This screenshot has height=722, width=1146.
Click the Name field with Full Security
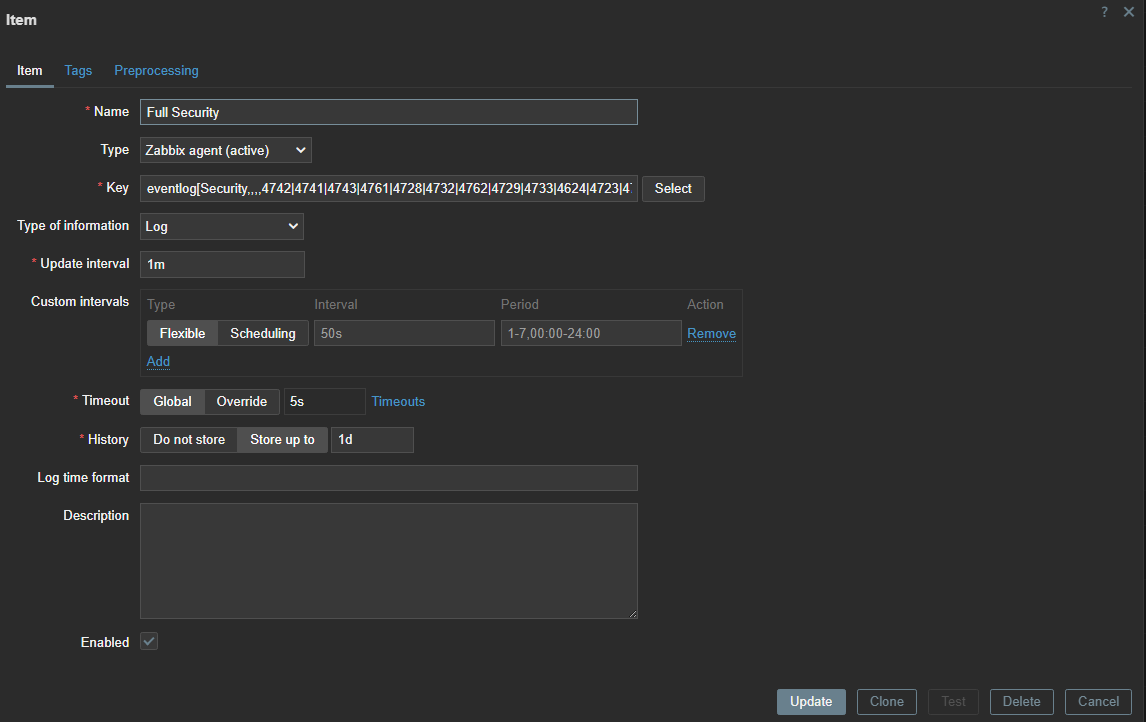point(389,112)
